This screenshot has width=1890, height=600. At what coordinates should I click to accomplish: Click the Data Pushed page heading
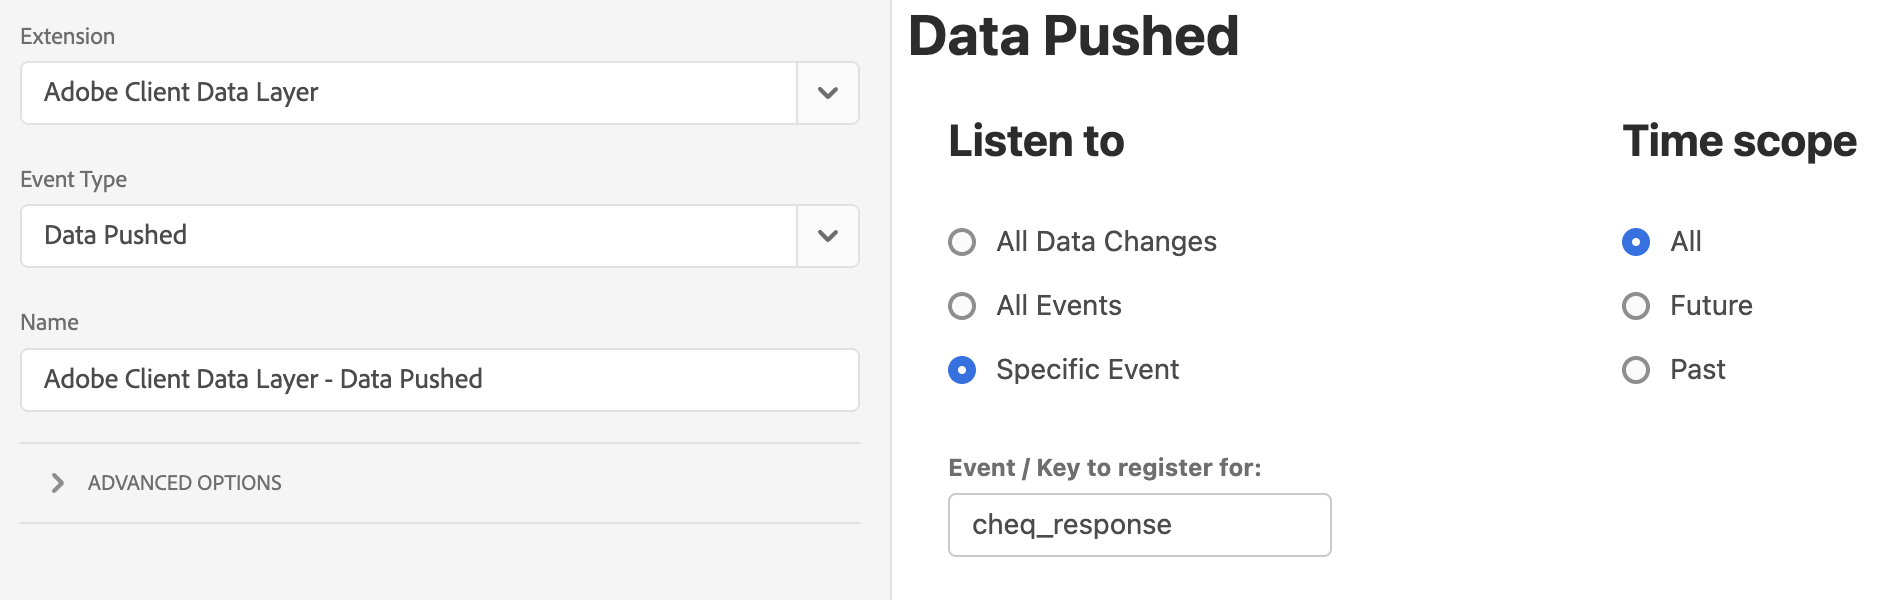click(1074, 36)
